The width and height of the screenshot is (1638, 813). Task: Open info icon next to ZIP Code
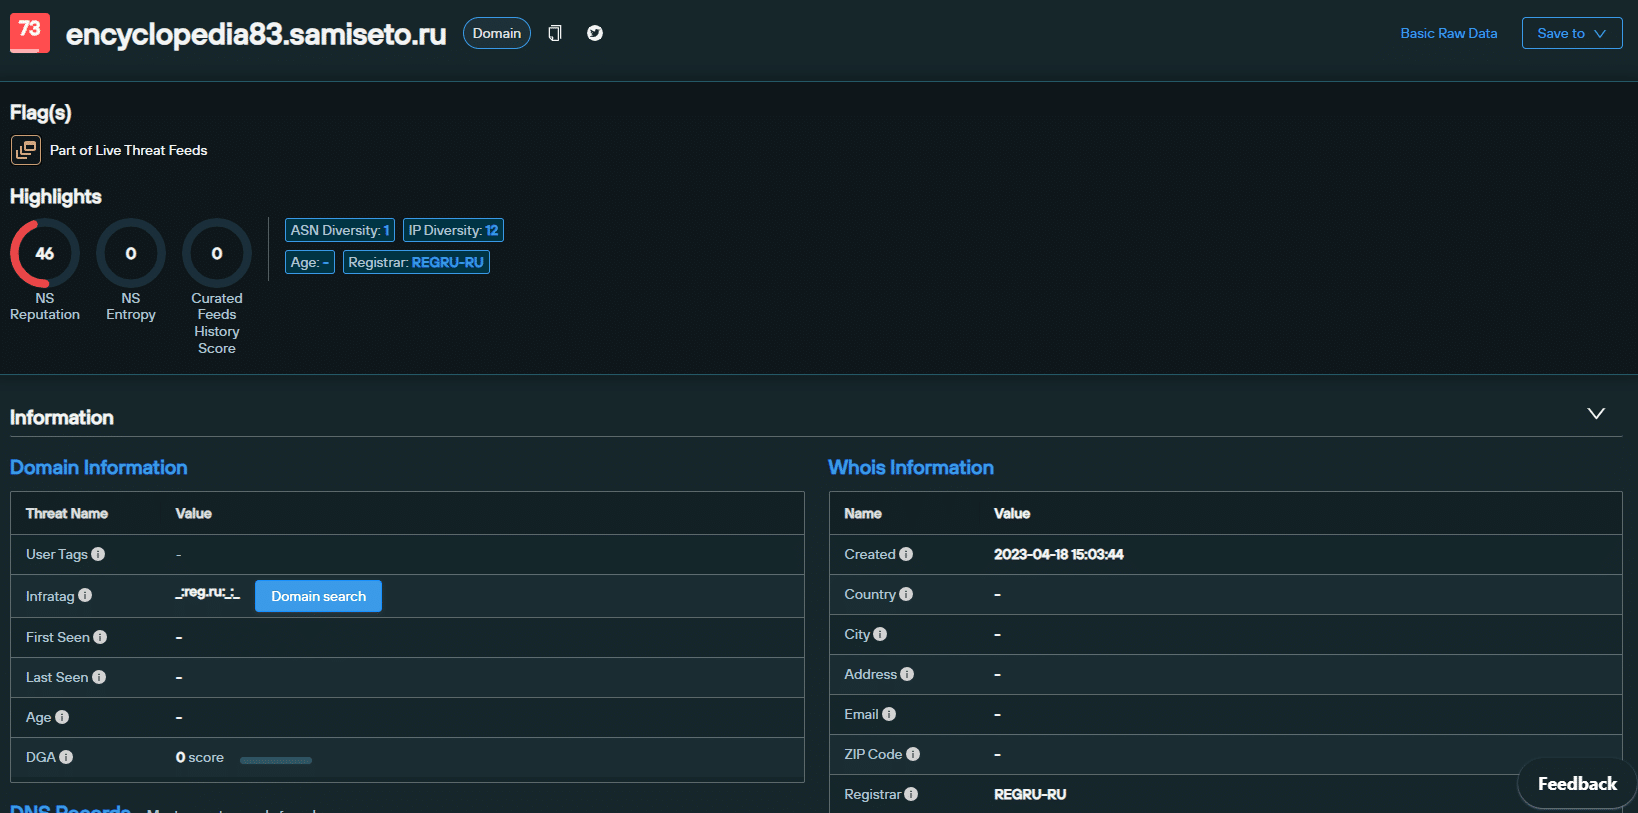pyautogui.click(x=913, y=754)
